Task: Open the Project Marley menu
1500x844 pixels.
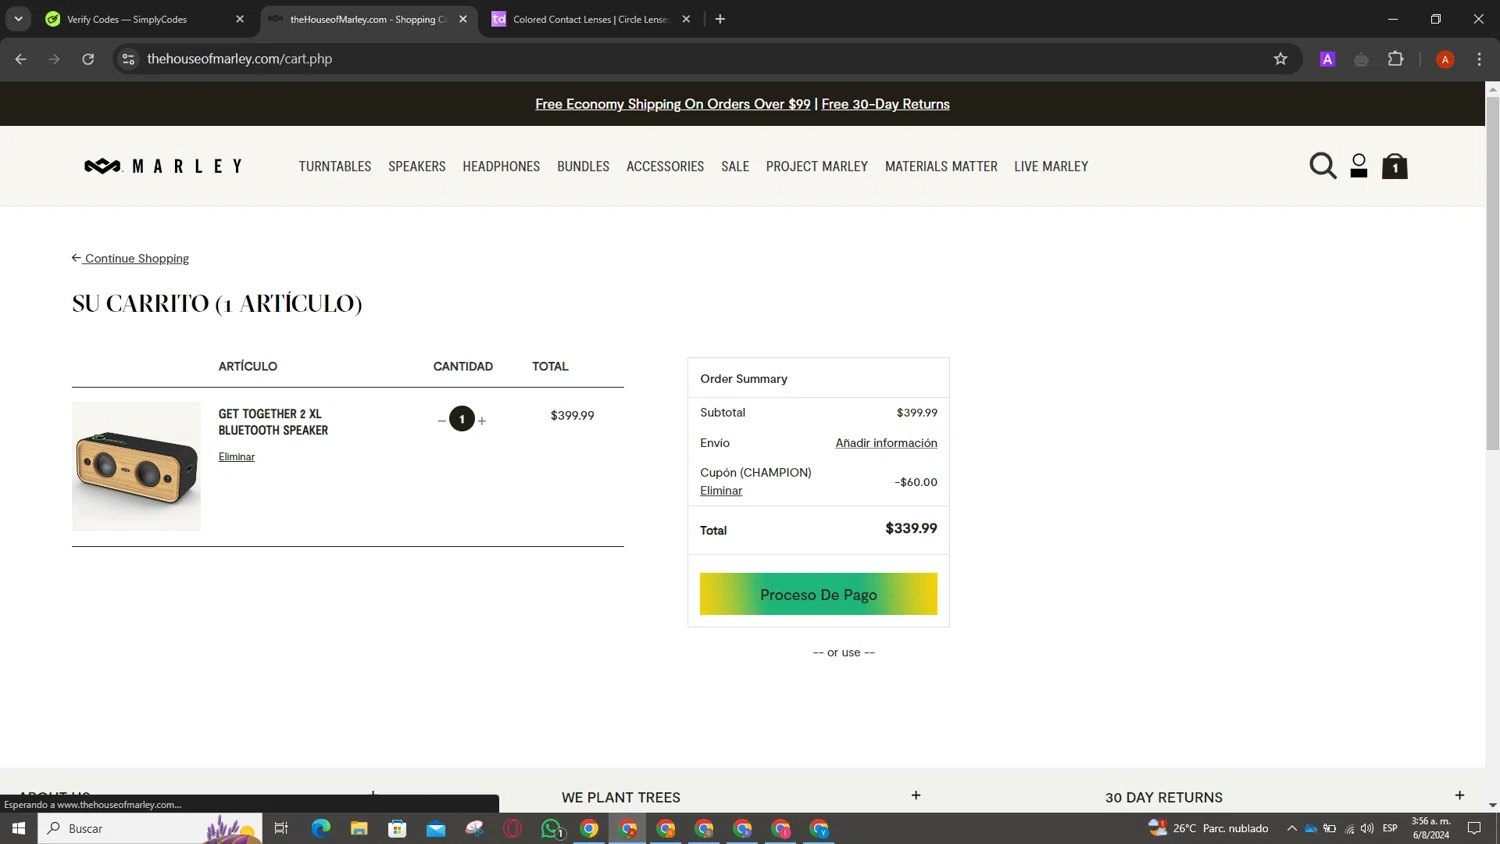Action: (x=817, y=167)
